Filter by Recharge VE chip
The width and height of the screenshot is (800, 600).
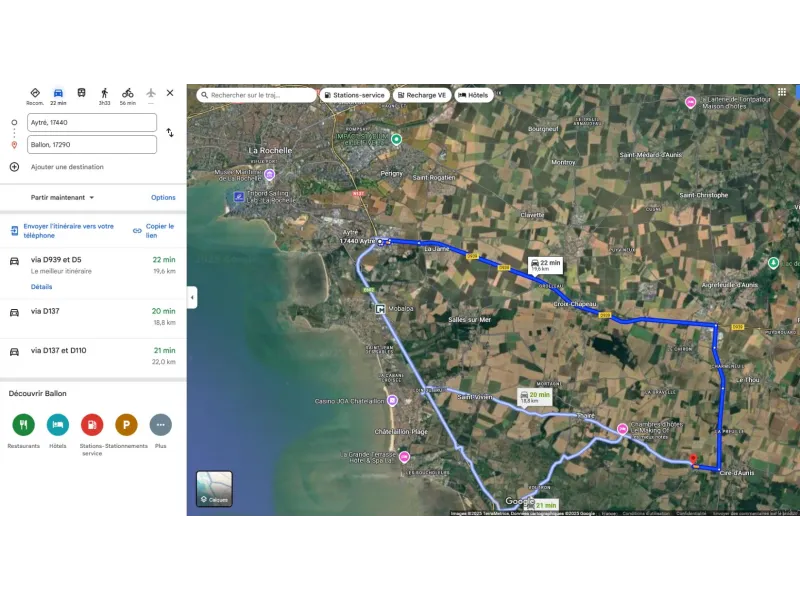[x=422, y=95]
